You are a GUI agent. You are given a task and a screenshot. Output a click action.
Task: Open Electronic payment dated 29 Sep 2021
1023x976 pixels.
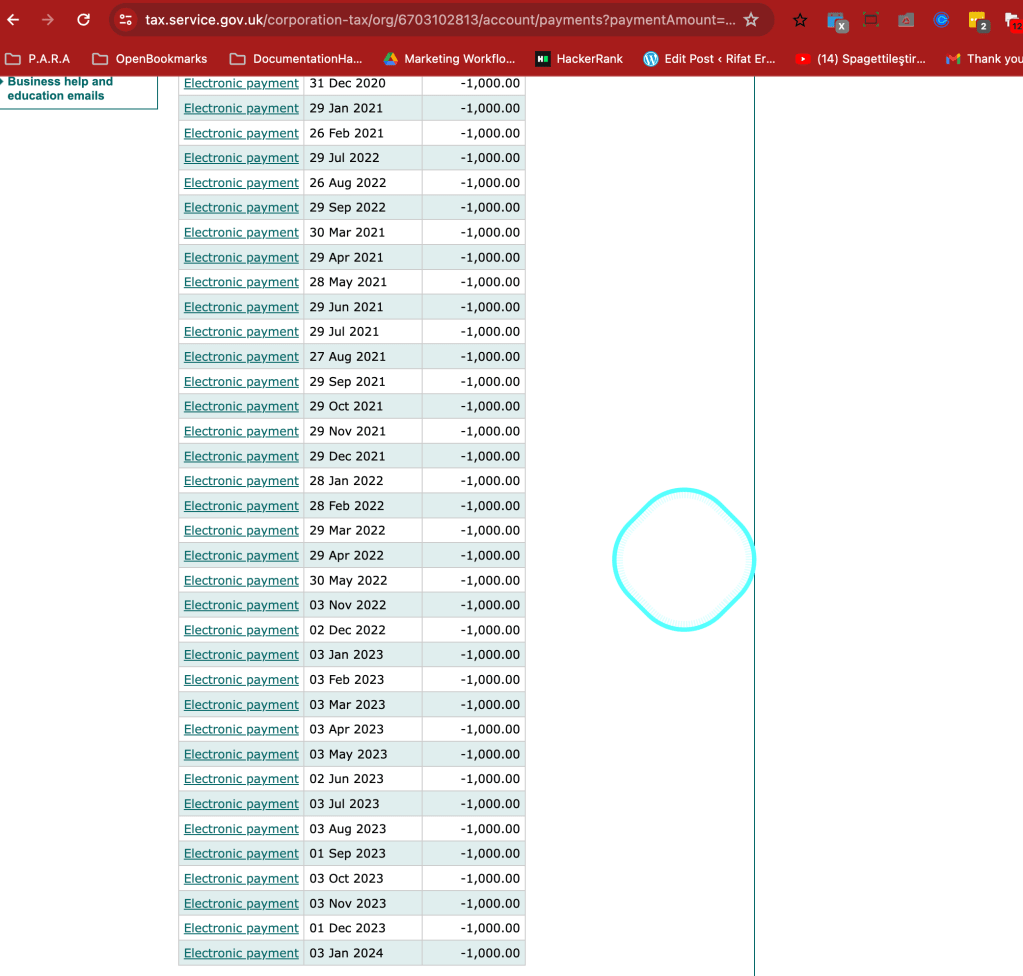click(241, 382)
